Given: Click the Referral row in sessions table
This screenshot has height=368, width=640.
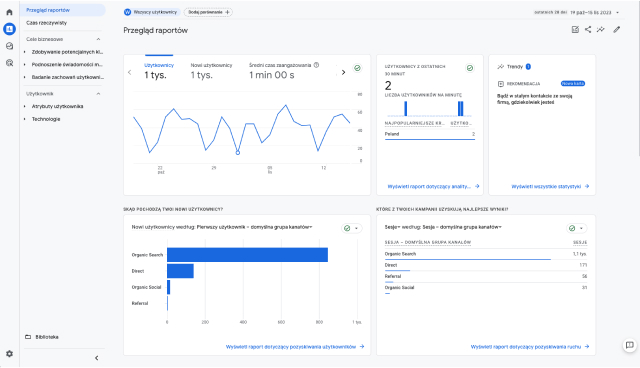Looking at the screenshot, I should (486, 277).
